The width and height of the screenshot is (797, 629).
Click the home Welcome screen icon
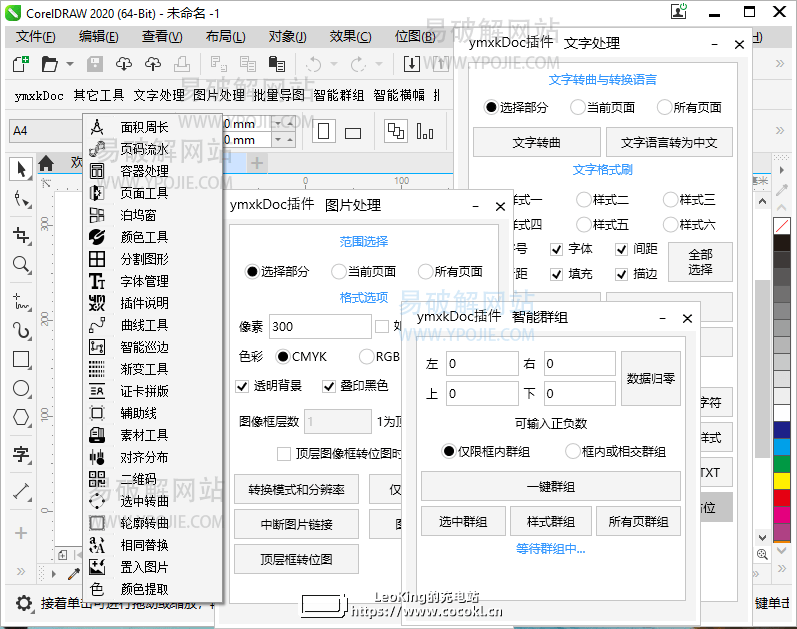[x=46, y=163]
